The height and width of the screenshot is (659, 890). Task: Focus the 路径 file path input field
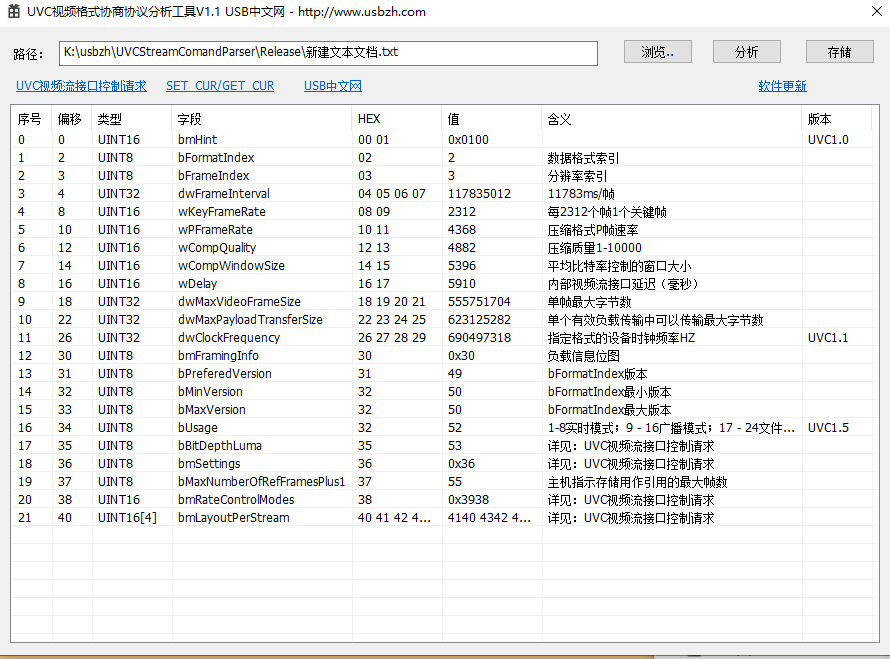328,52
